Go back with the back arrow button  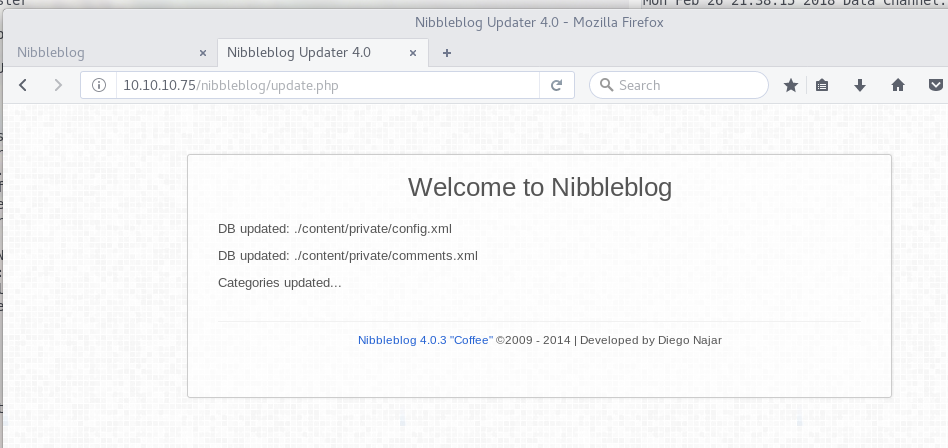(23, 85)
